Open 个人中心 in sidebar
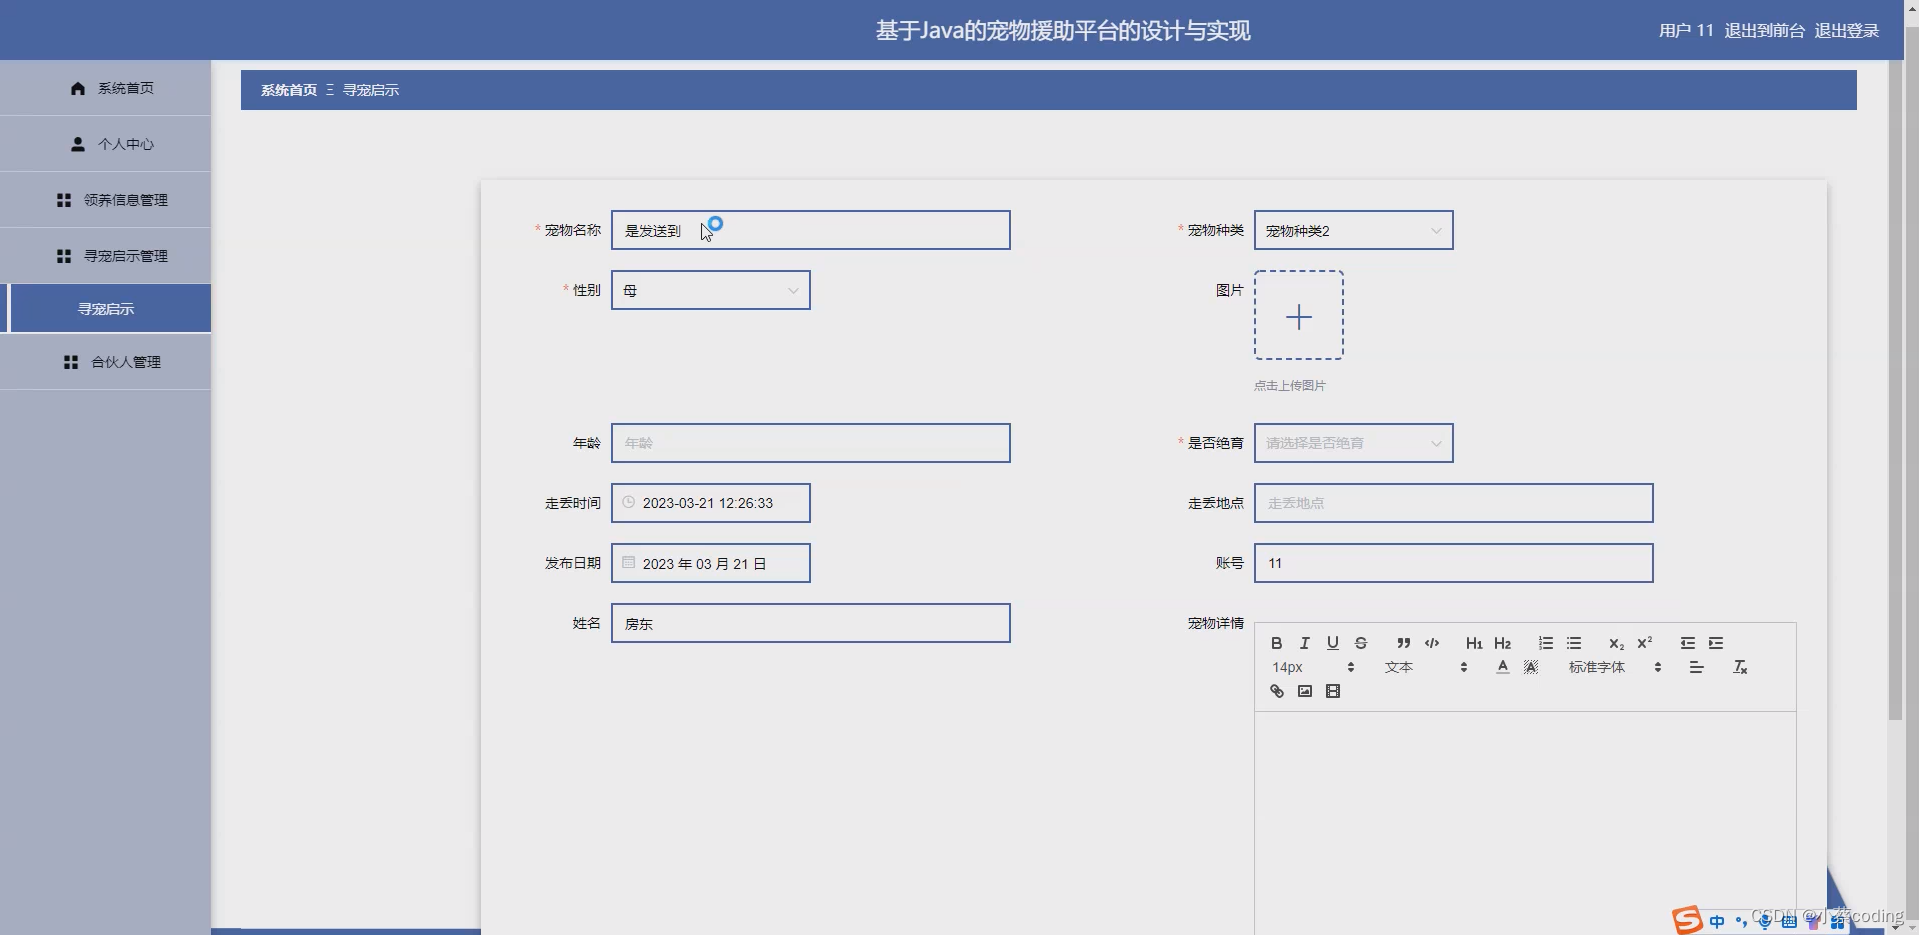1919x935 pixels. click(105, 144)
